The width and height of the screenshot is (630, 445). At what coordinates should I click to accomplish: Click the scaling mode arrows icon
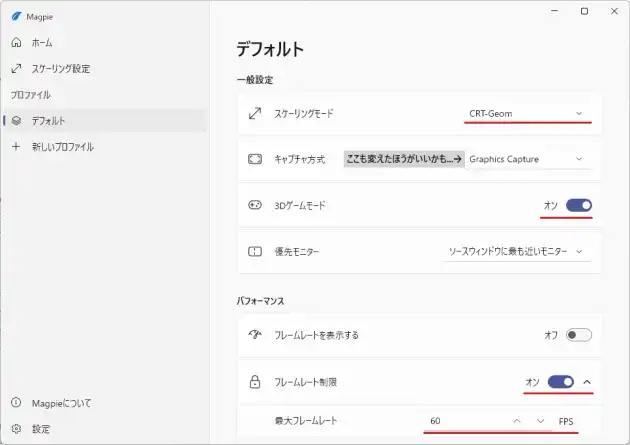[x=254, y=113]
